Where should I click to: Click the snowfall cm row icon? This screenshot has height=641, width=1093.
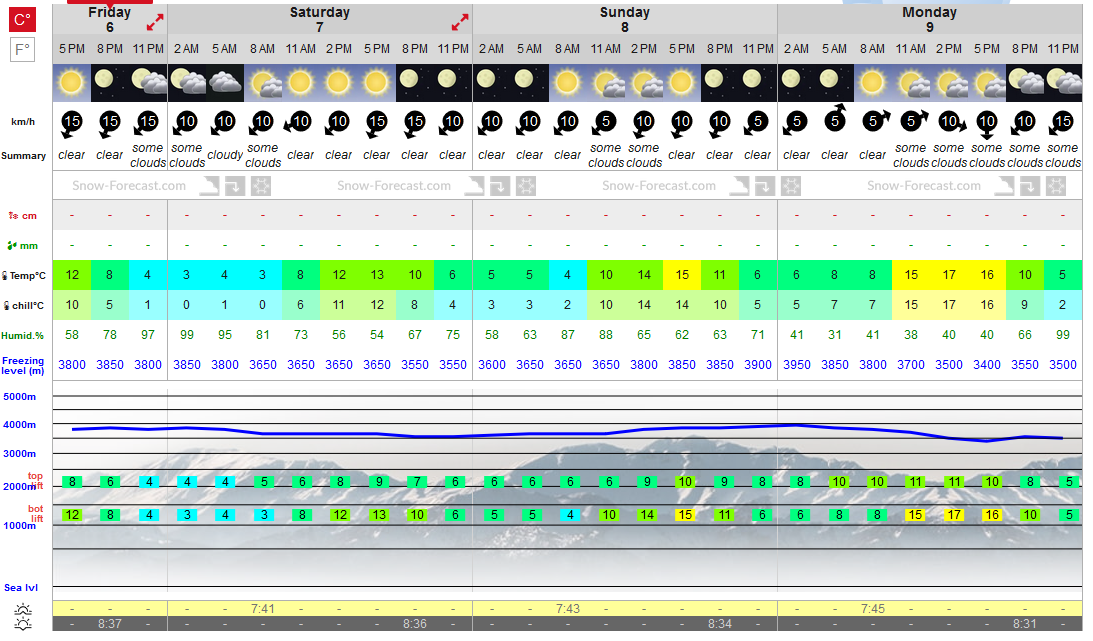(13, 216)
